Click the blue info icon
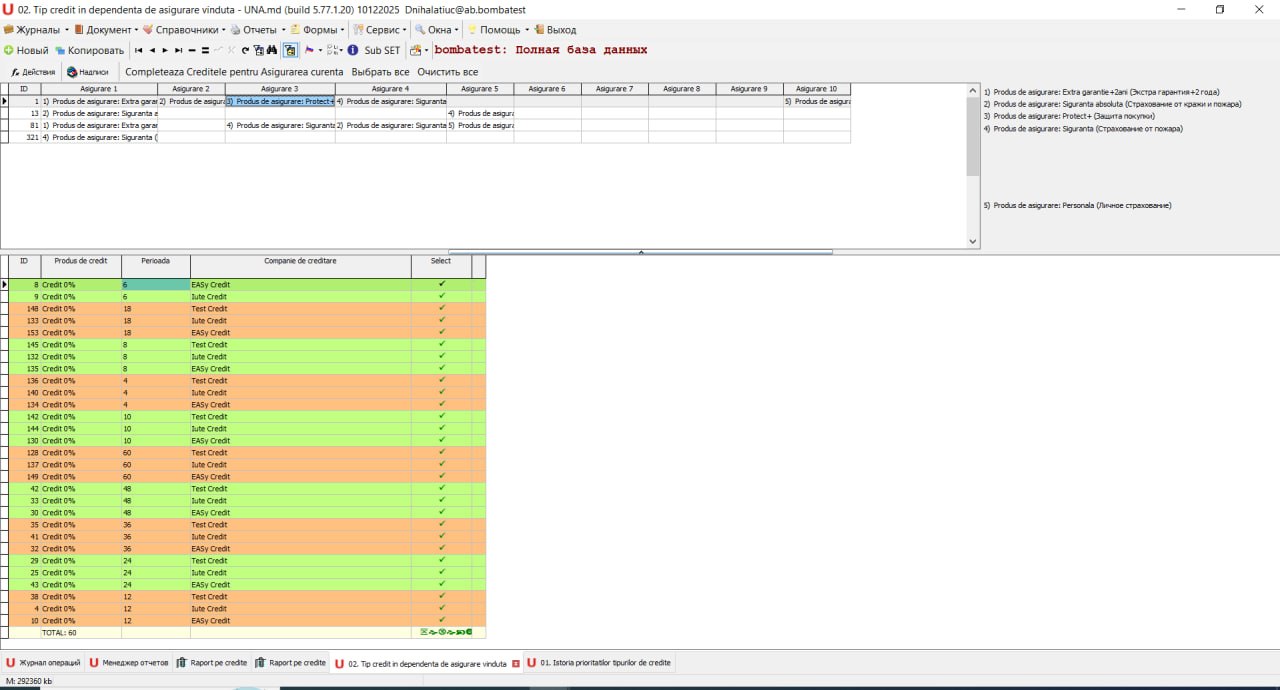The image size is (1280, 690). point(353,50)
